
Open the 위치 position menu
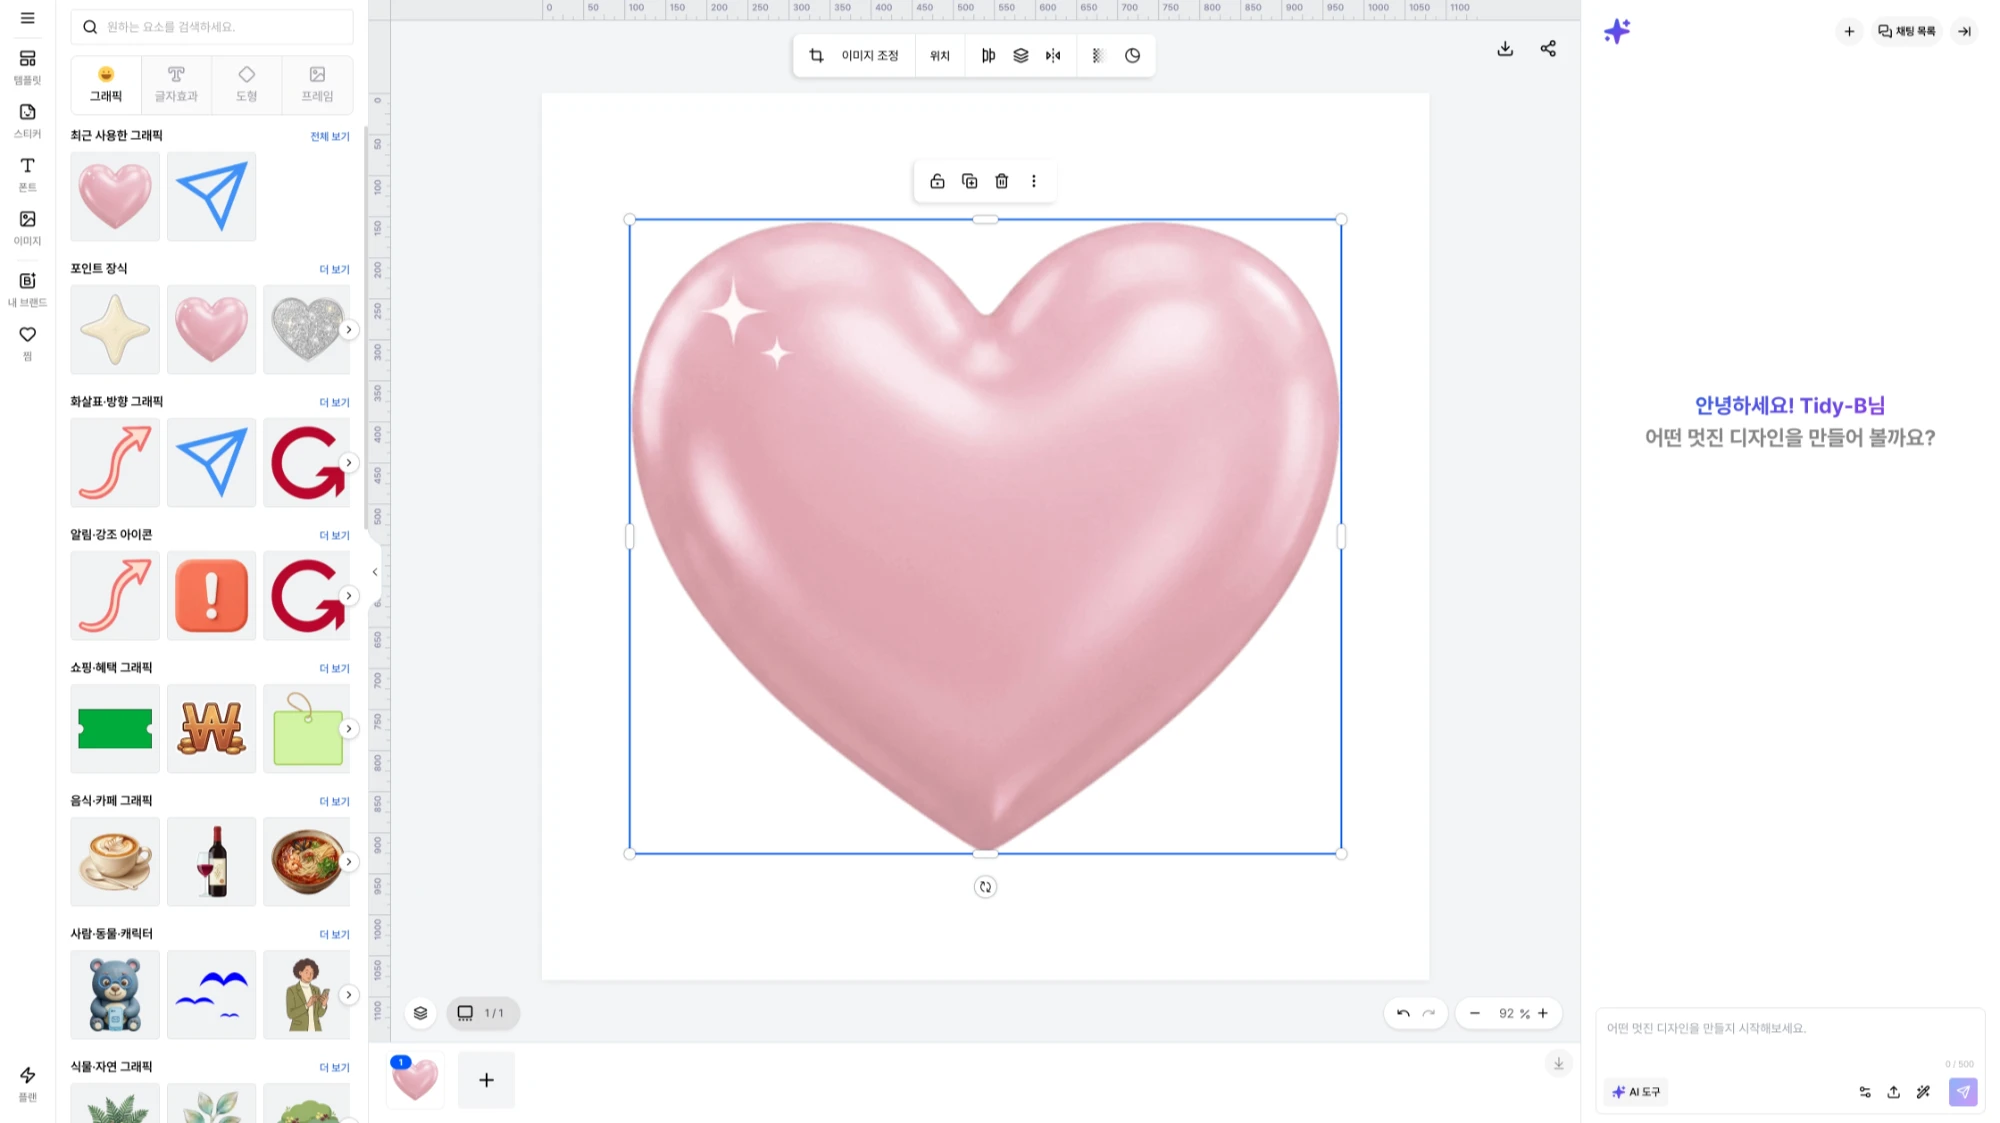(940, 56)
